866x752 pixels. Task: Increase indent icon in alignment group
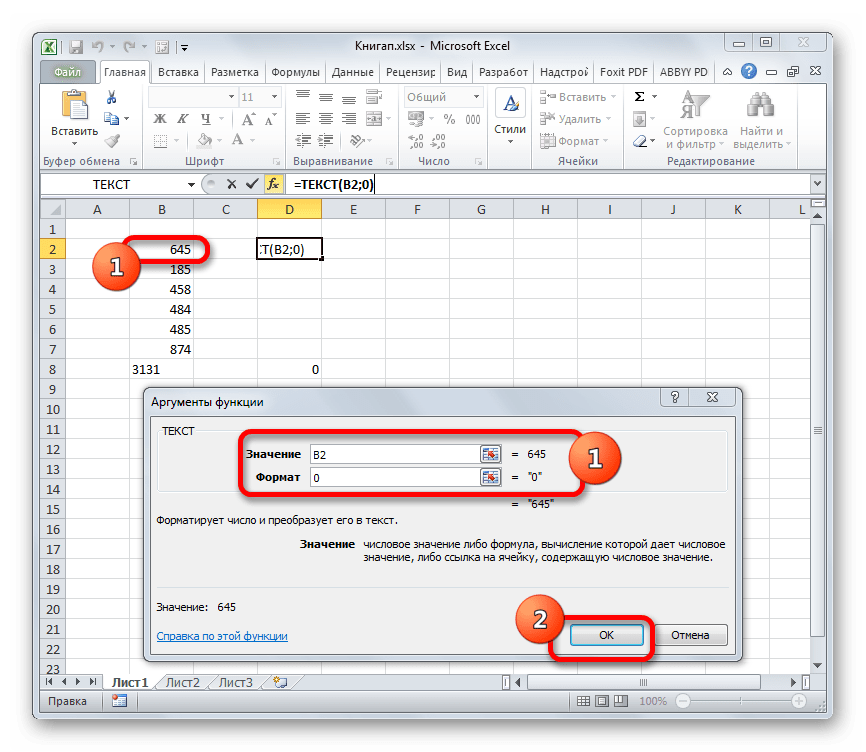pos(326,141)
